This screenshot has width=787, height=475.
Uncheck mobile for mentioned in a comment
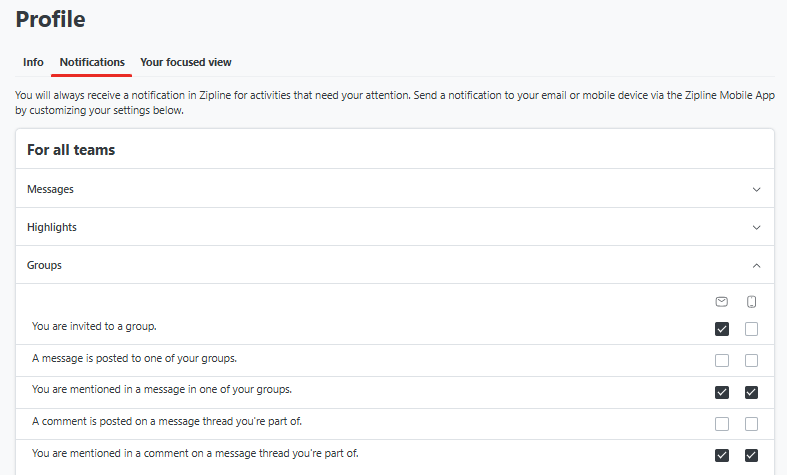point(751,455)
